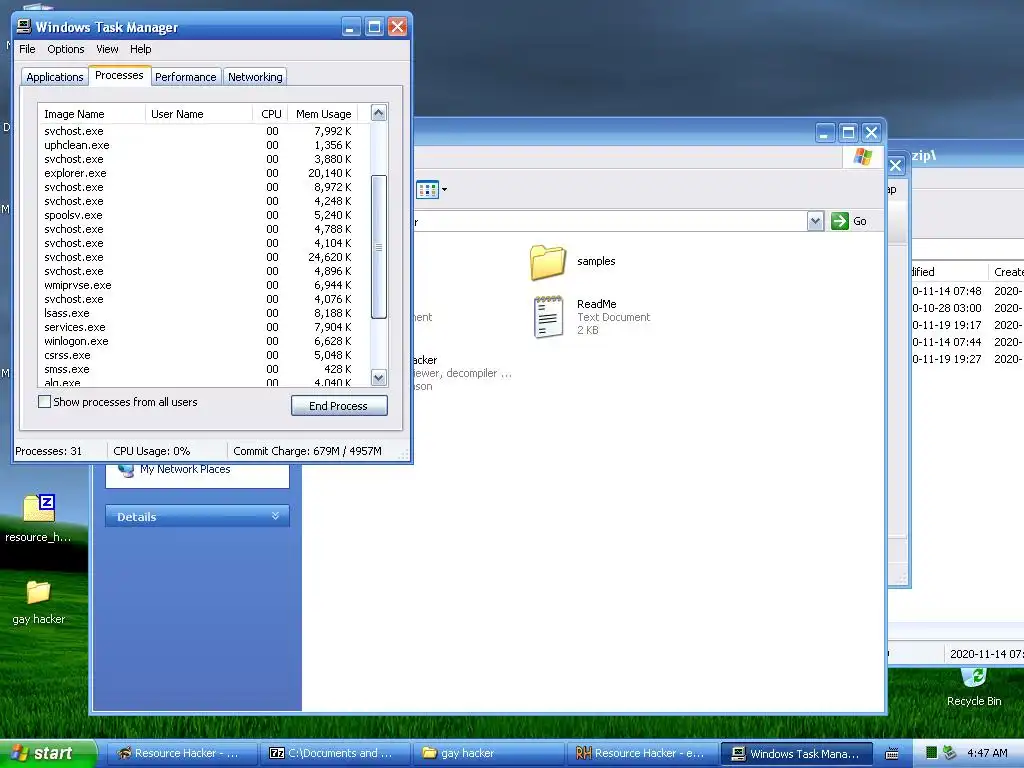Click the End Process button

click(x=339, y=406)
